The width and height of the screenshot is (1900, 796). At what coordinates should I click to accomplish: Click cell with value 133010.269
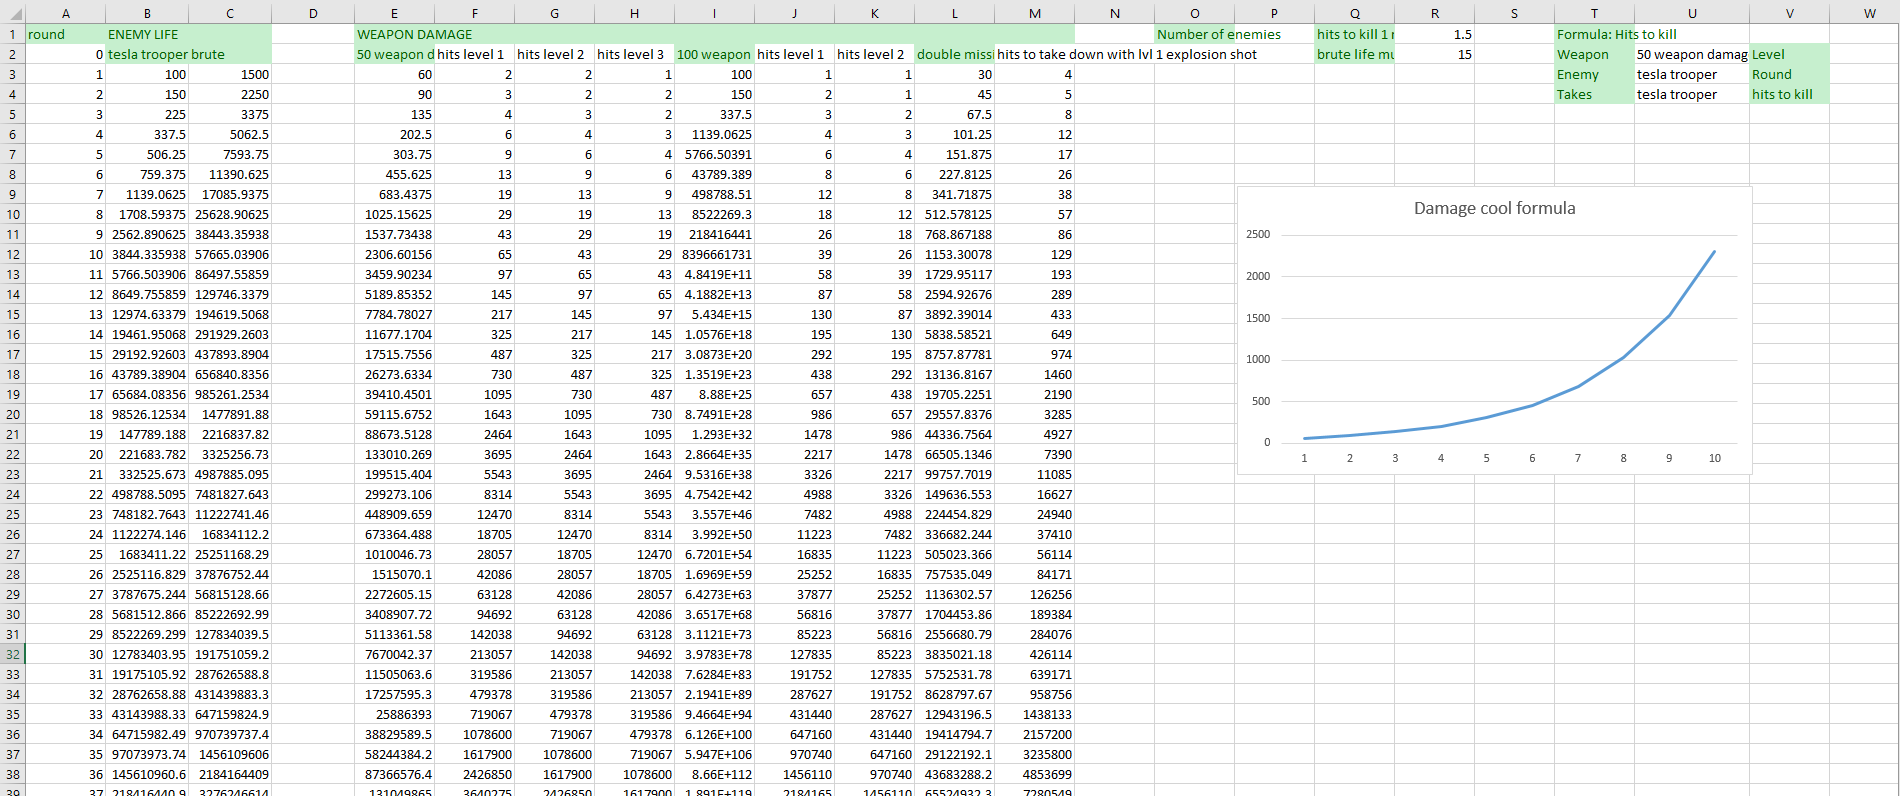pos(394,454)
